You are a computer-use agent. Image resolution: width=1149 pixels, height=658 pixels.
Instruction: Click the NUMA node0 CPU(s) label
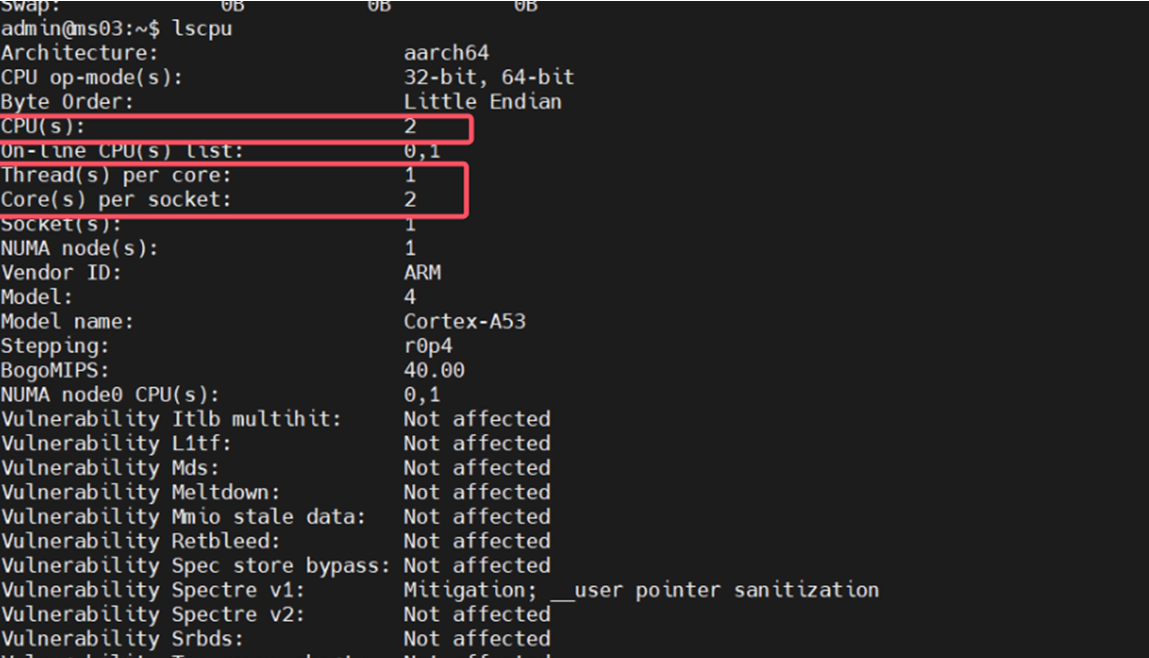(110, 395)
